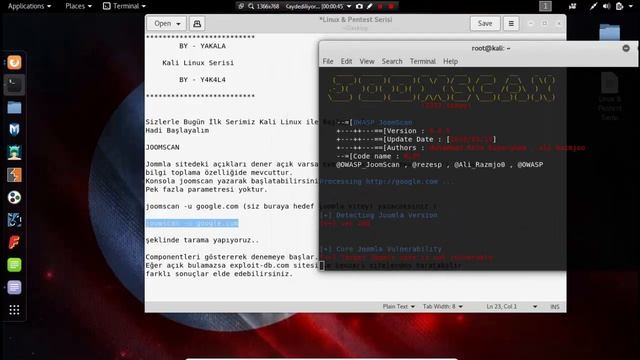Open Firefox ESR from the dock
Viewport: 640px width, 360px height.
tap(14, 62)
